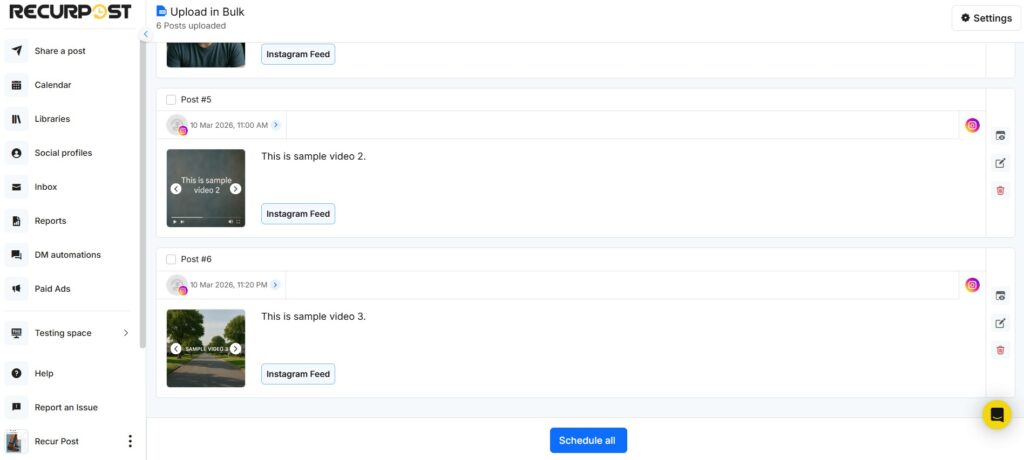This screenshot has height=460, width=1024.
Task: Go to Social profiles menu item
Action: pyautogui.click(x=63, y=153)
